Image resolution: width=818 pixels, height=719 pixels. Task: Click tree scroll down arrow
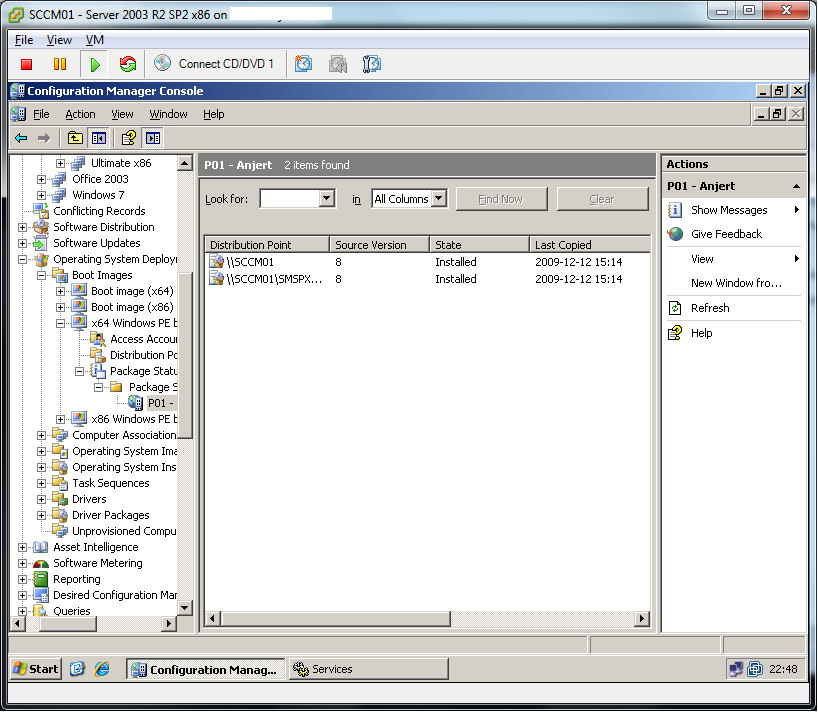(185, 607)
